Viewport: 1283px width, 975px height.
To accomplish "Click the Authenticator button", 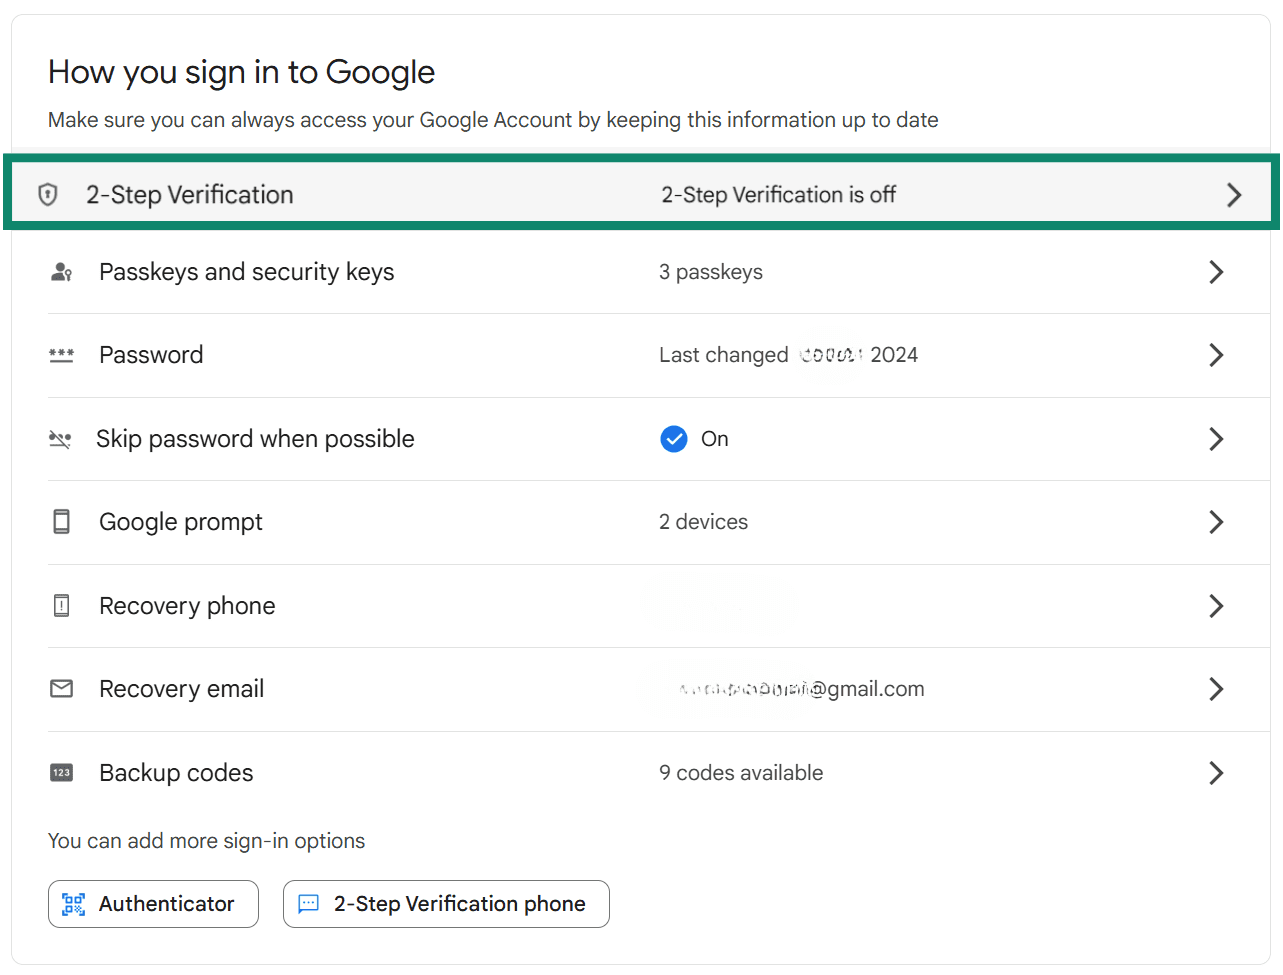I will 153,903.
